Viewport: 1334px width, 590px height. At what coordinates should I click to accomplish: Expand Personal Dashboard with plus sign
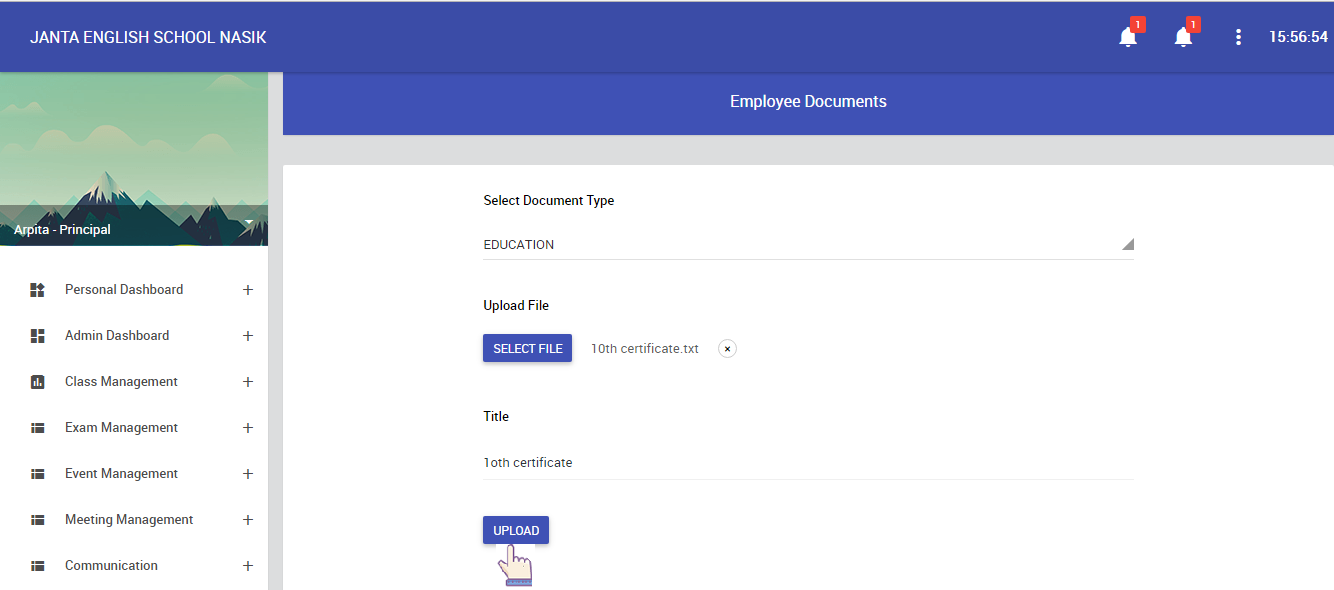pyautogui.click(x=248, y=290)
